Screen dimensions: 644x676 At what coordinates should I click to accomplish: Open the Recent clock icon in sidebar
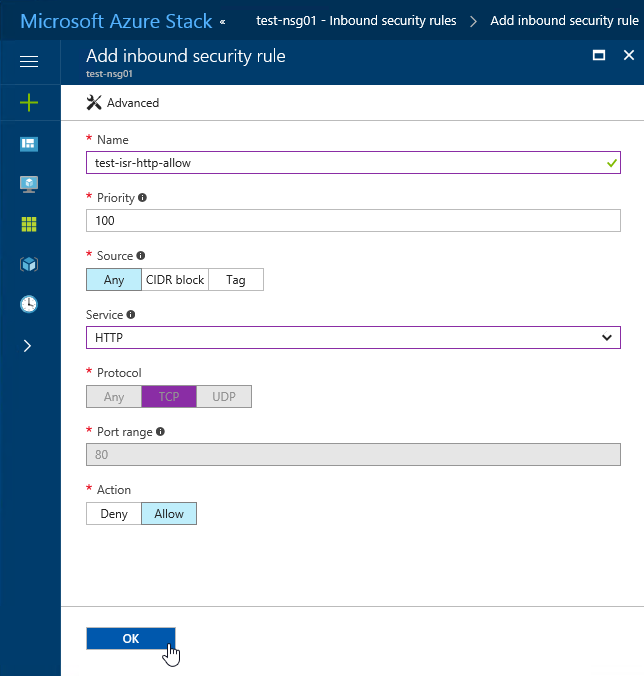[29, 304]
